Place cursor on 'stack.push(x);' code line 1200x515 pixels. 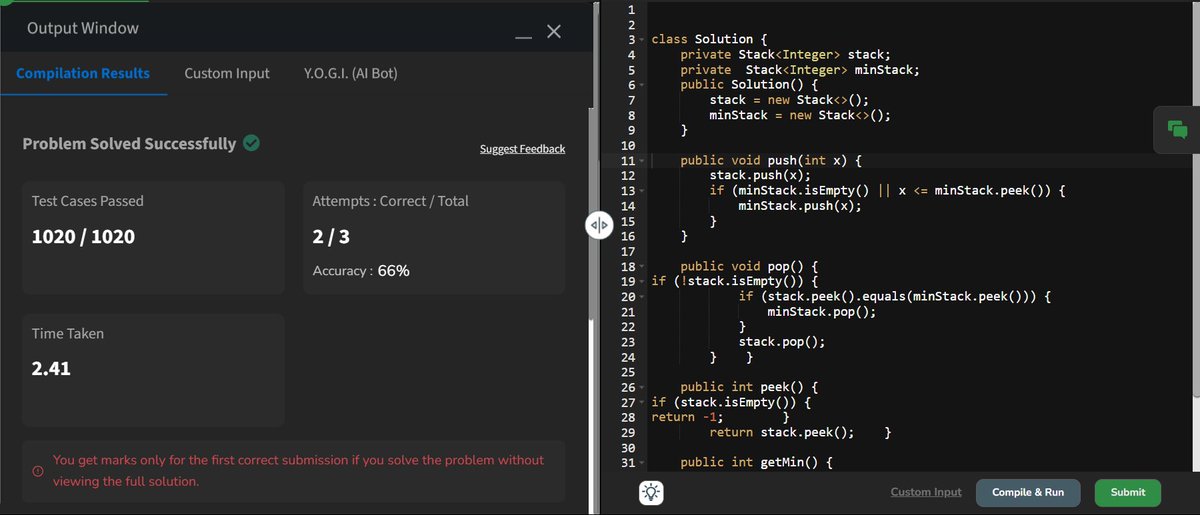(760, 176)
